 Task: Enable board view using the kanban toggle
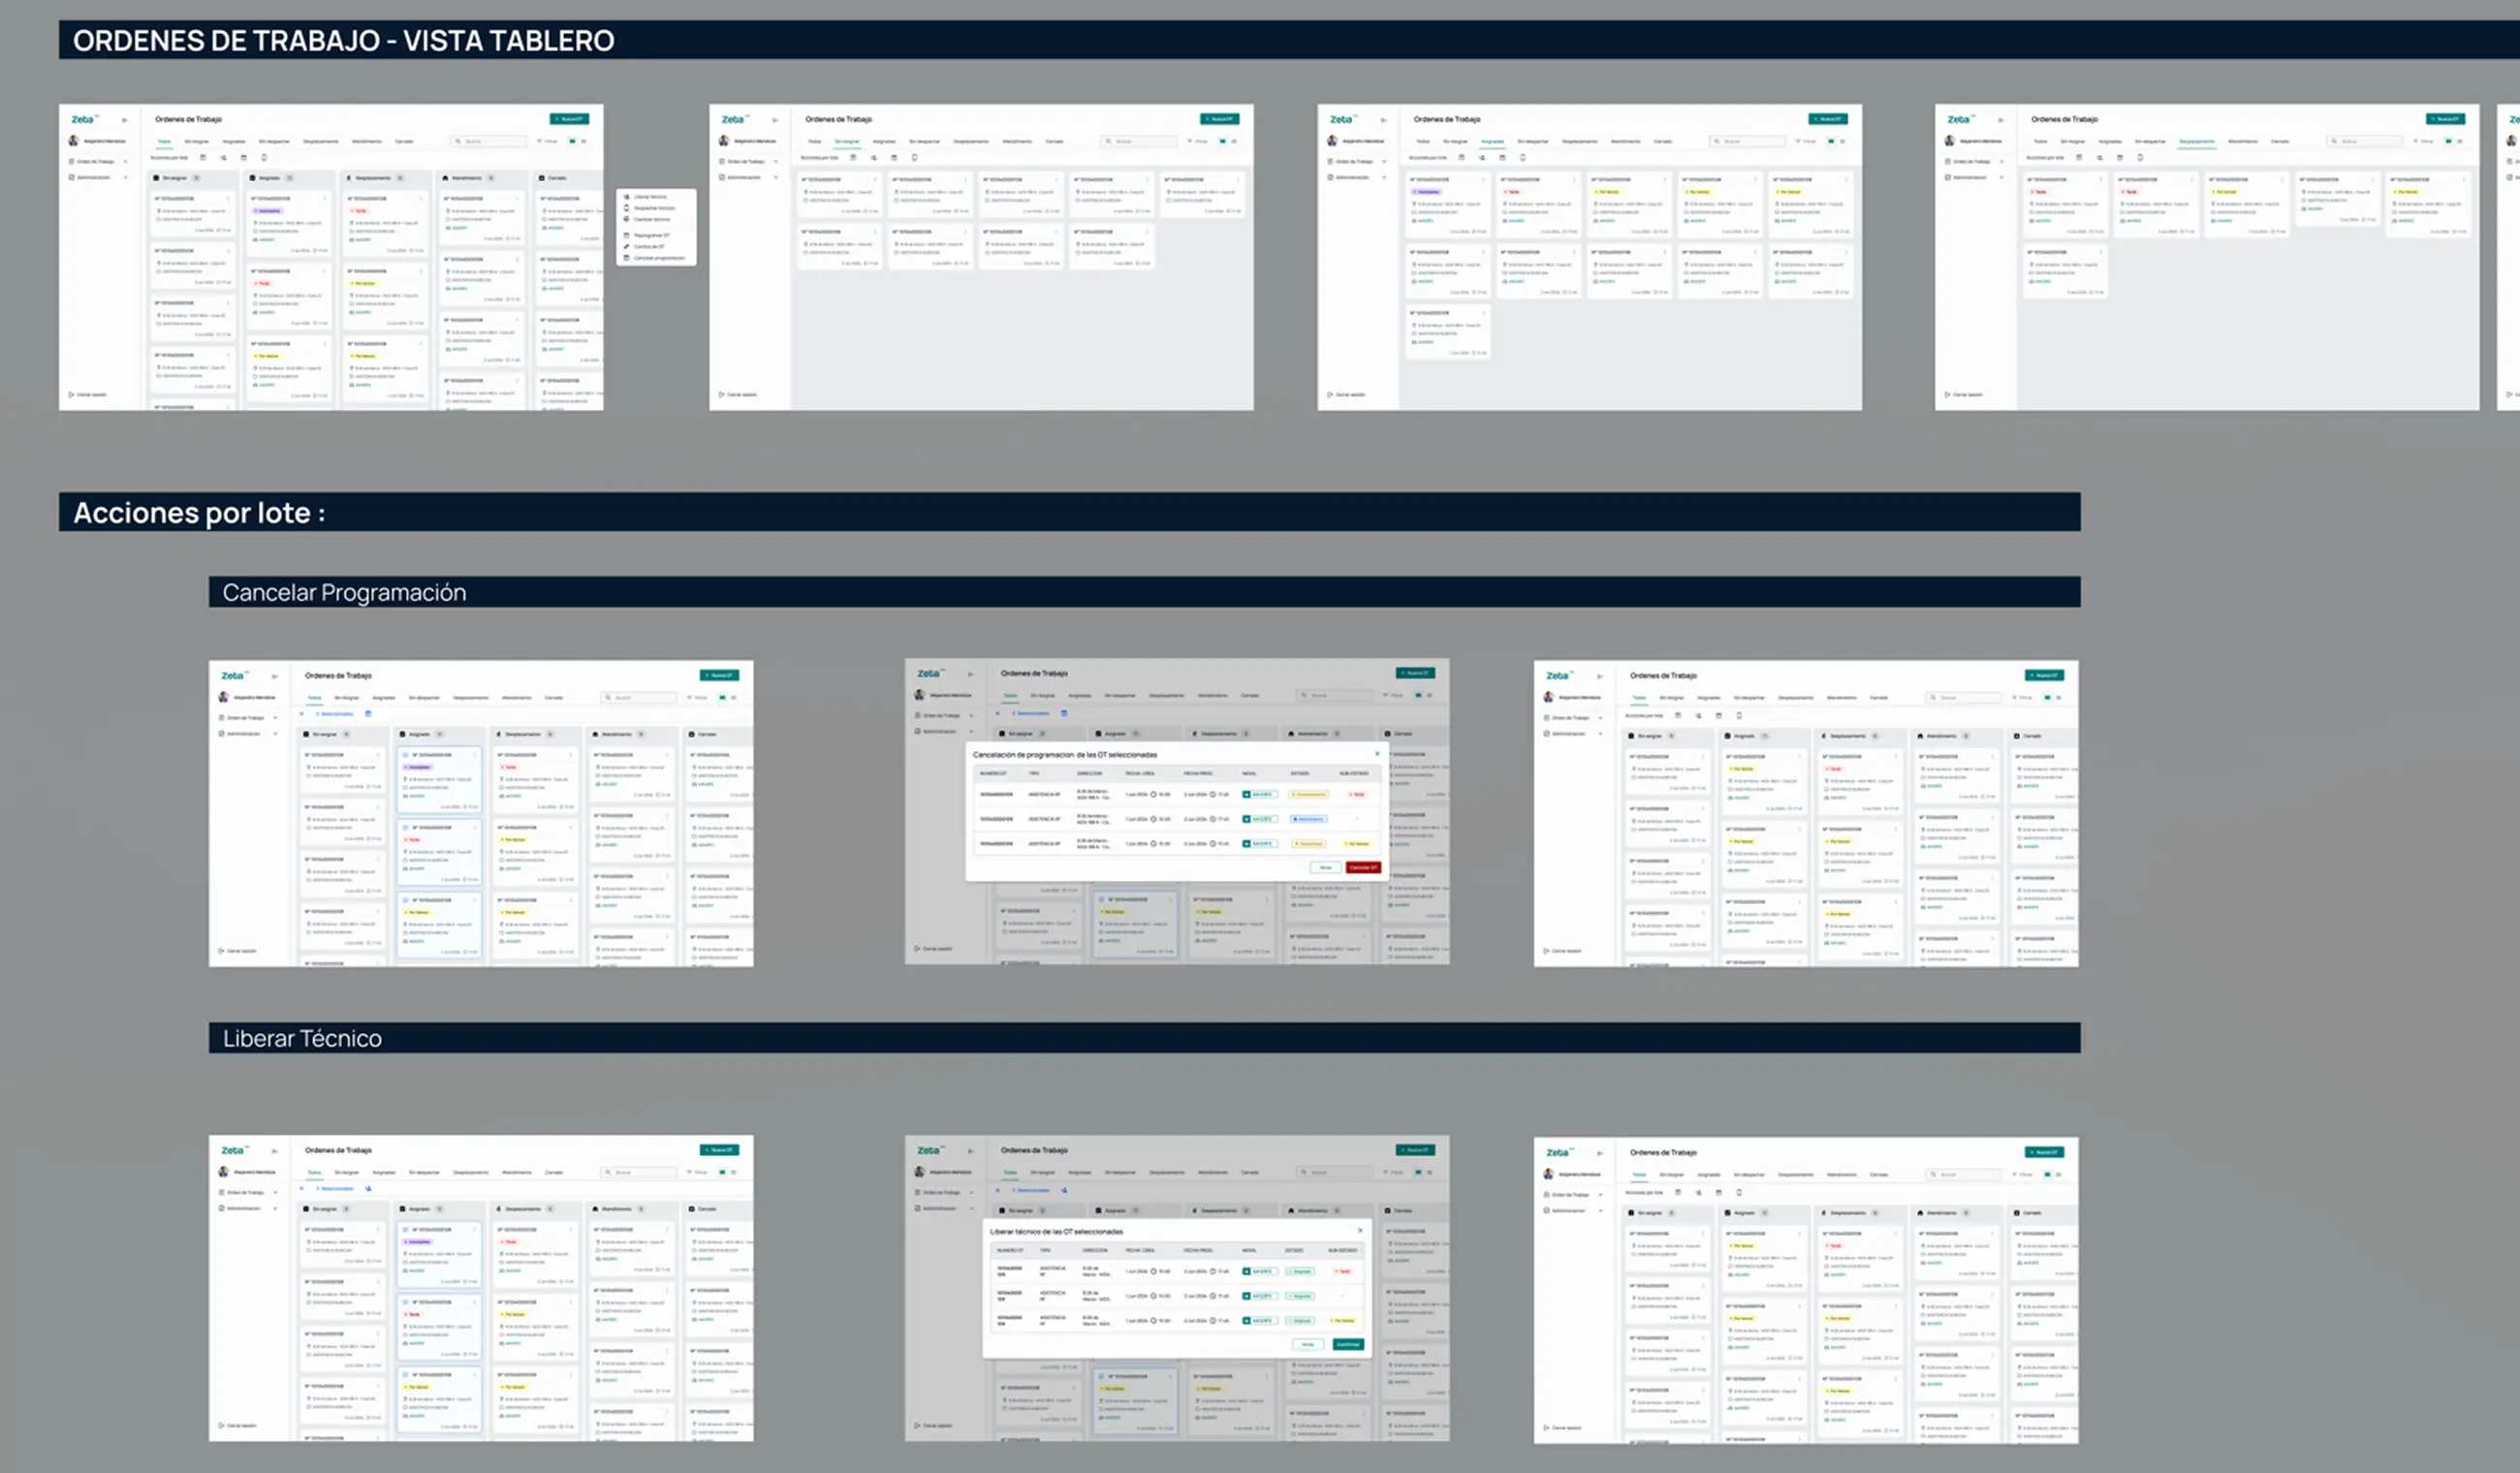click(572, 141)
